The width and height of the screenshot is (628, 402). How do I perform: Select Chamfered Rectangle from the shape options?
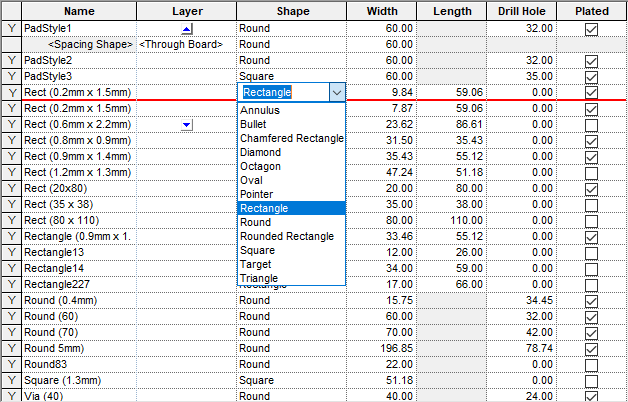pos(291,138)
